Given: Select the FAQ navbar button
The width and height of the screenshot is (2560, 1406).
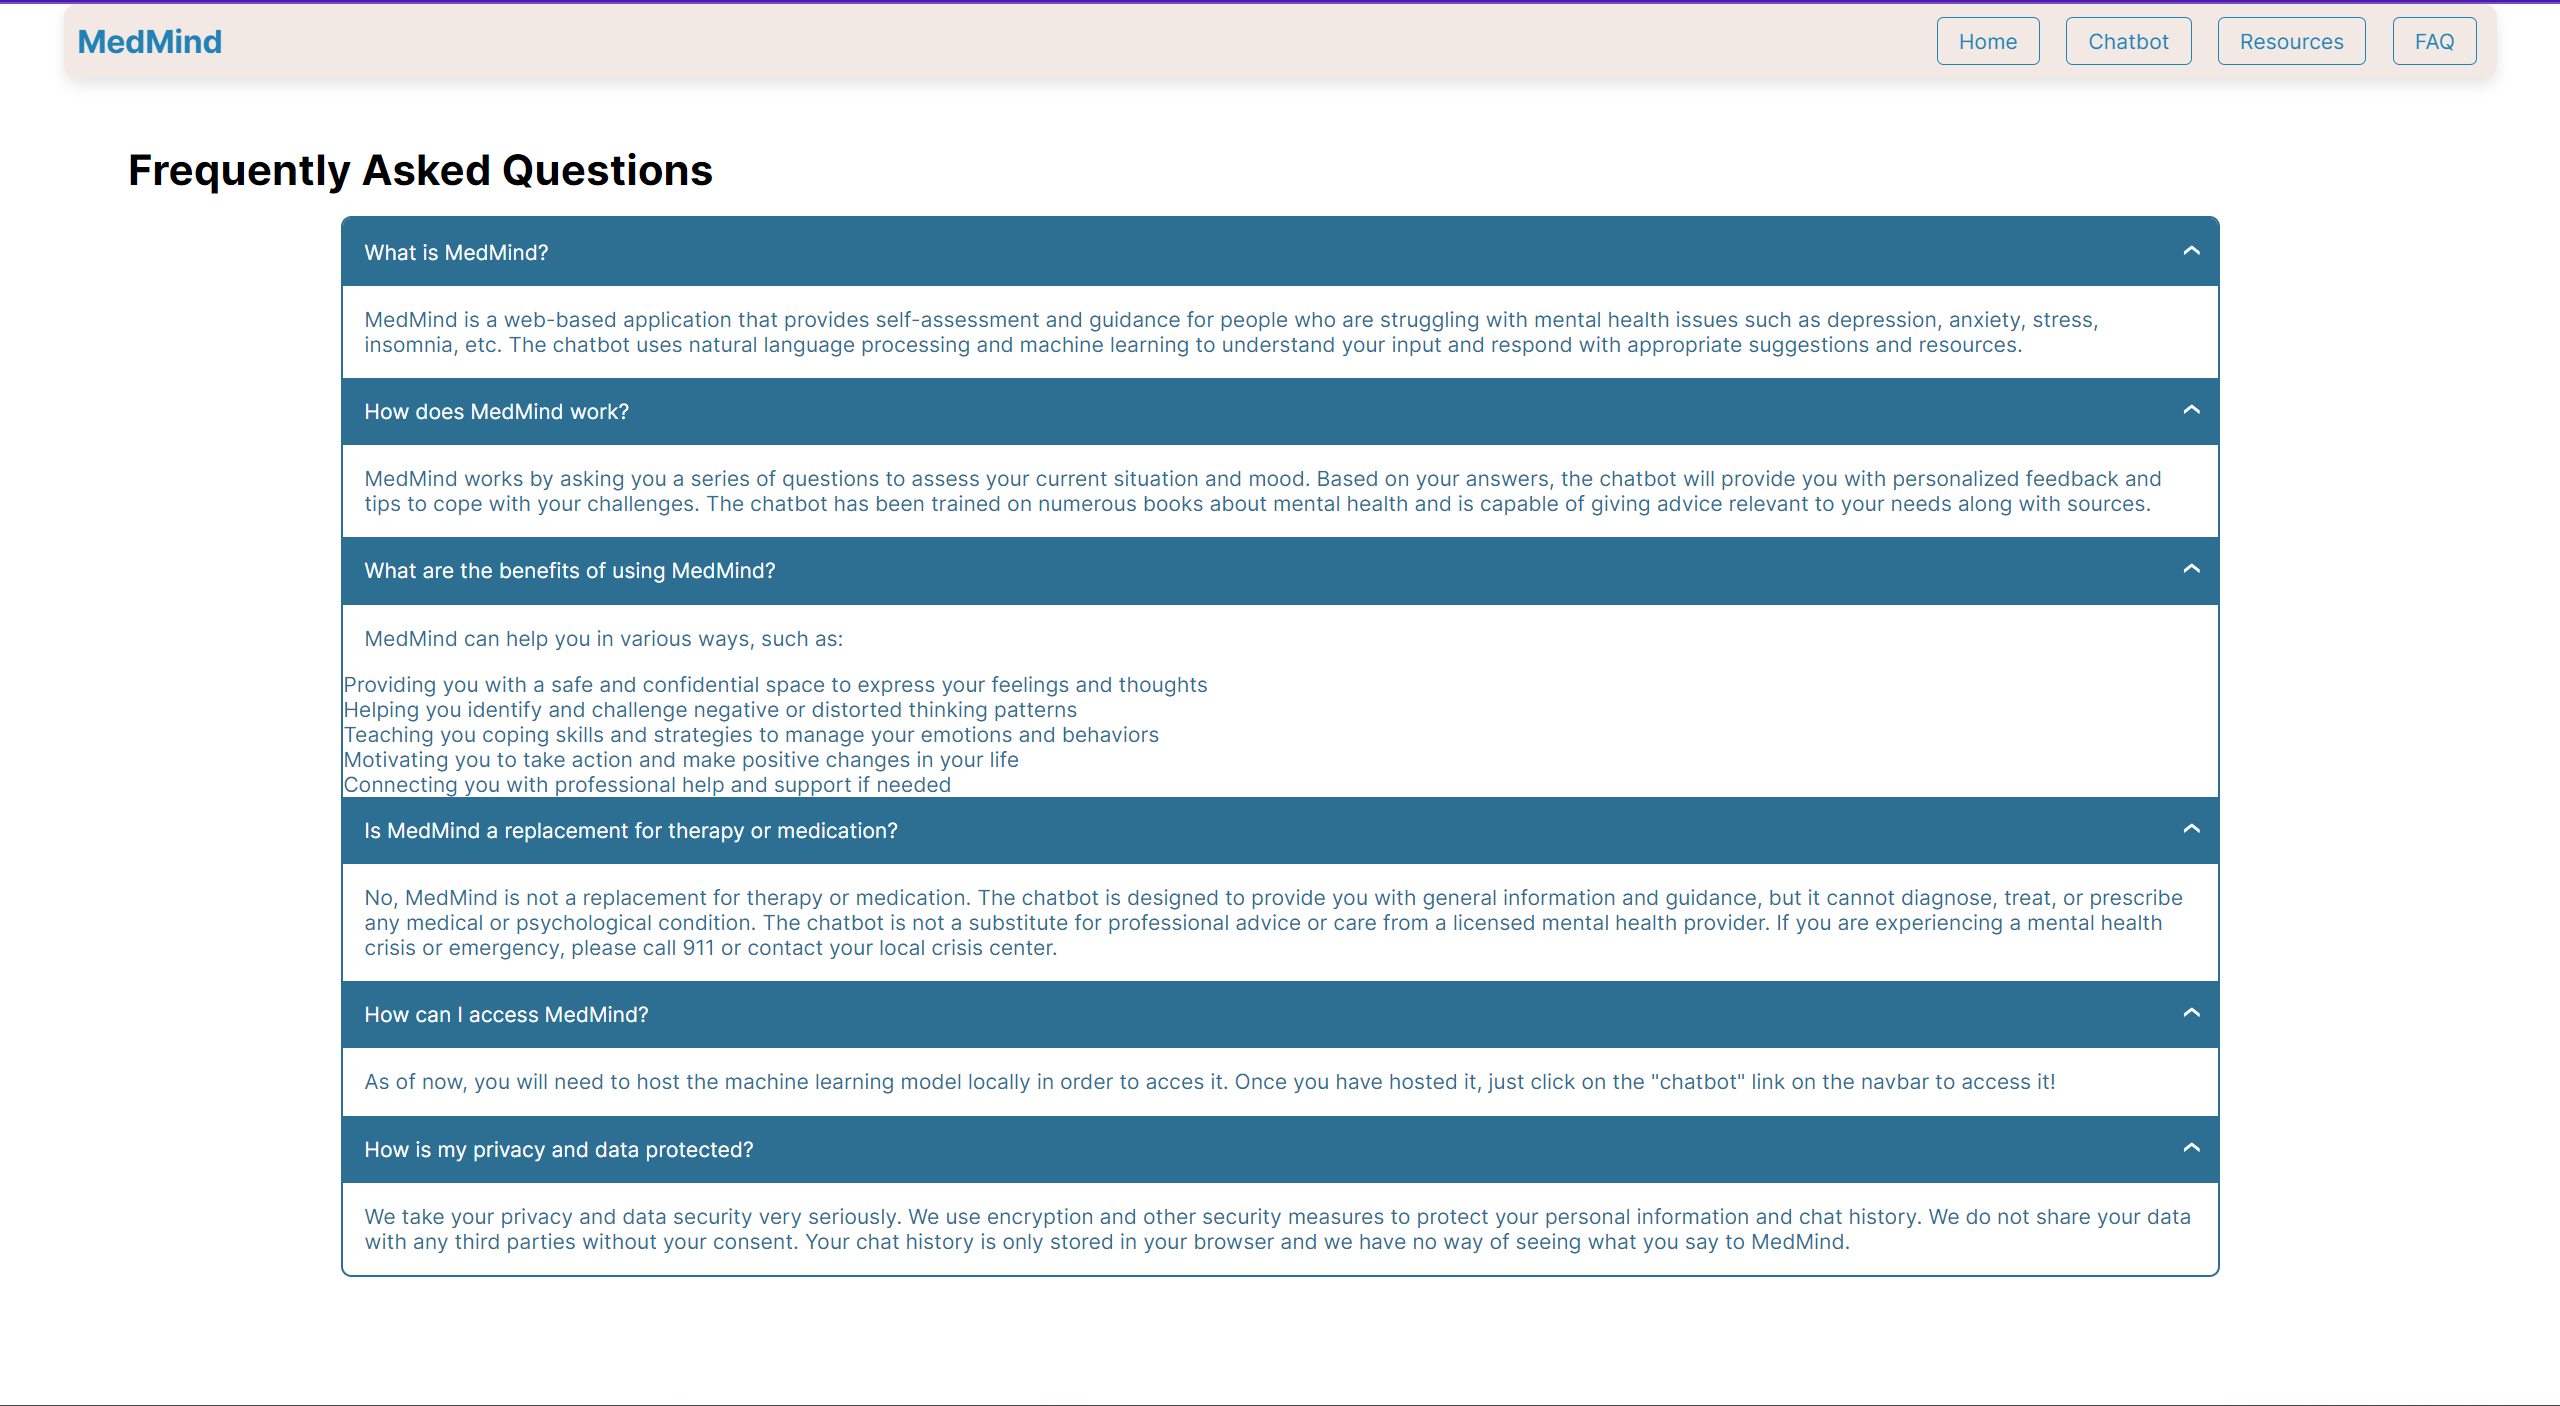Looking at the screenshot, I should pyautogui.click(x=2434, y=41).
